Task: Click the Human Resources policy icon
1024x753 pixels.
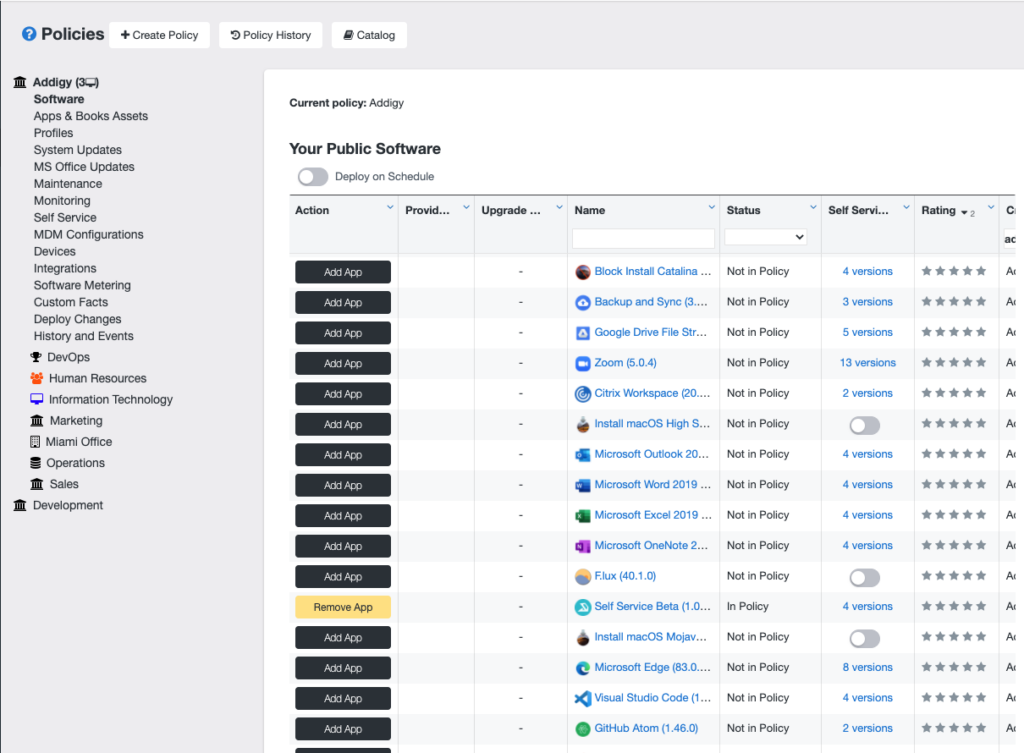Action: [37, 378]
